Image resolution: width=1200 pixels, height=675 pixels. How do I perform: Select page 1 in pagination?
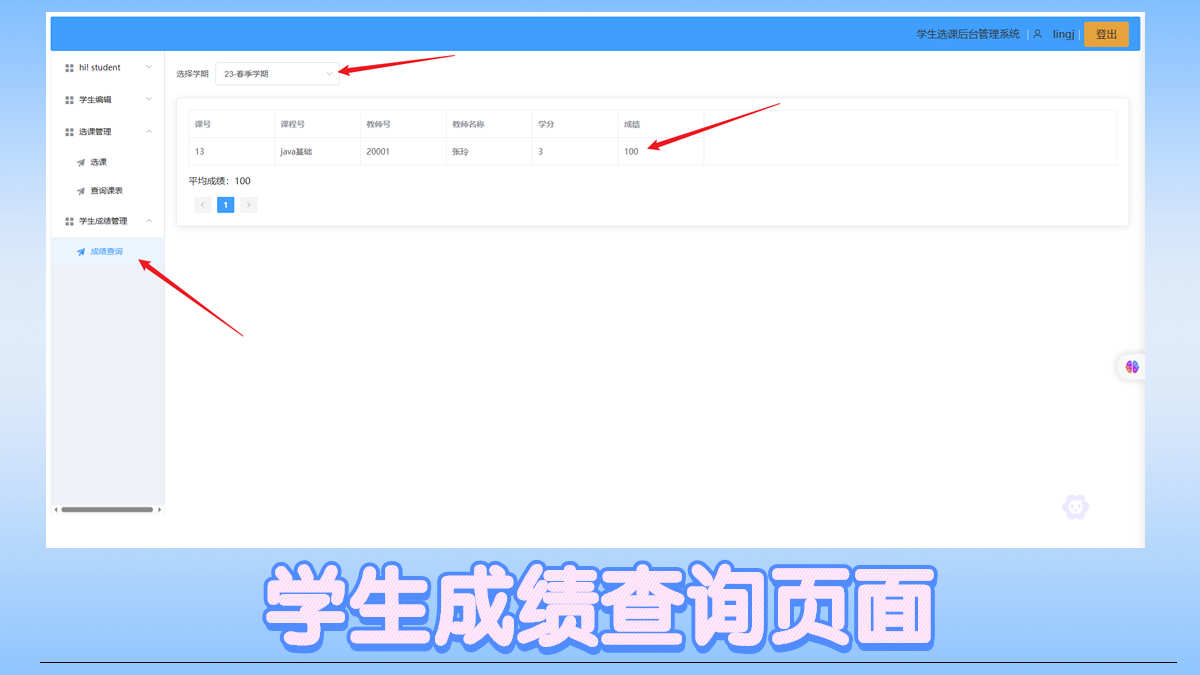point(226,205)
